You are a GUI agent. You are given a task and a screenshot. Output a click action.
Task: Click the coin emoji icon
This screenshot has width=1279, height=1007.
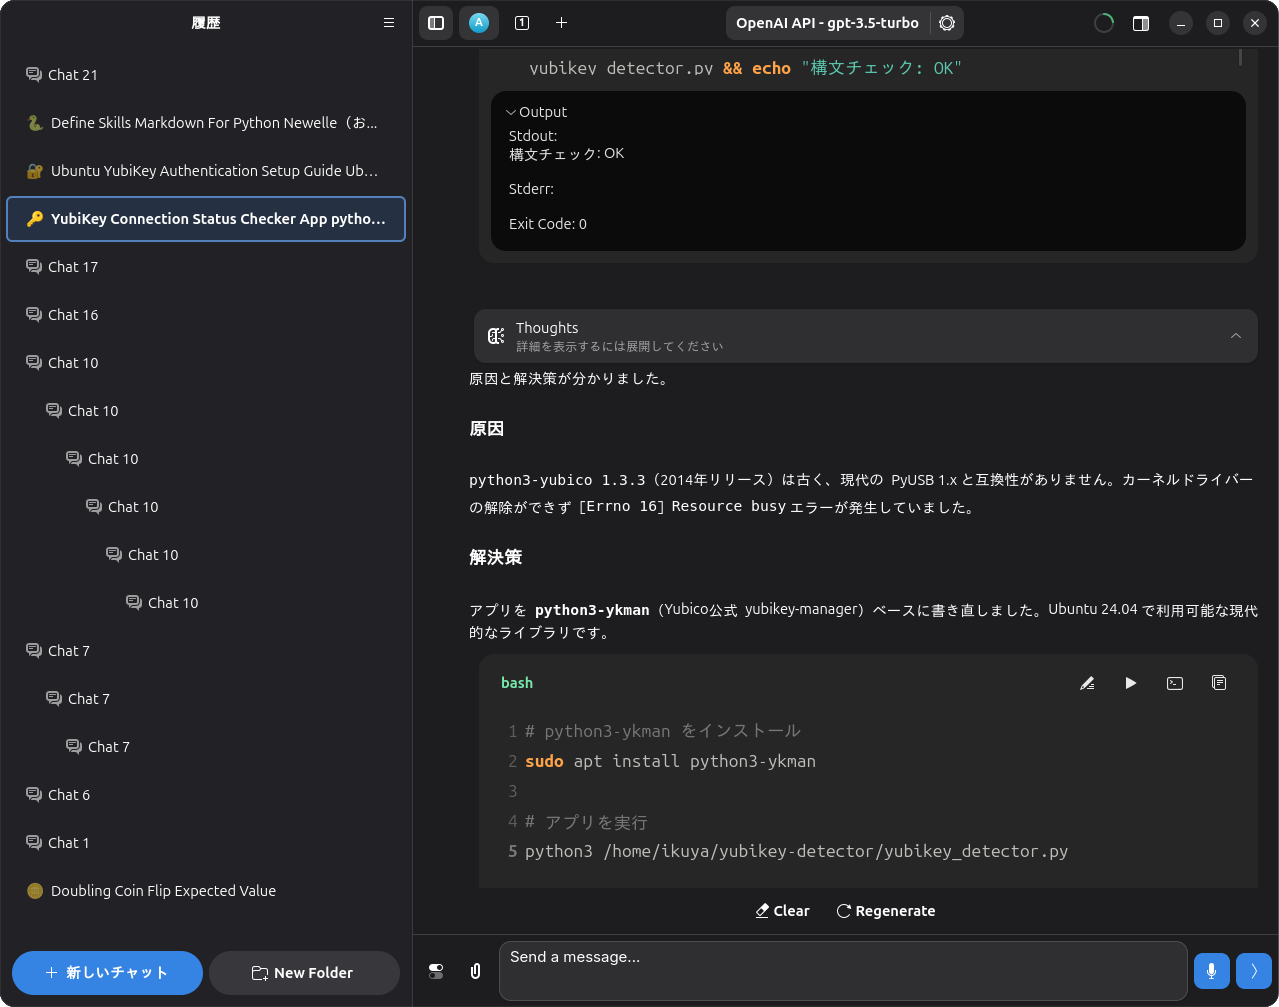pyautogui.click(x=35, y=891)
